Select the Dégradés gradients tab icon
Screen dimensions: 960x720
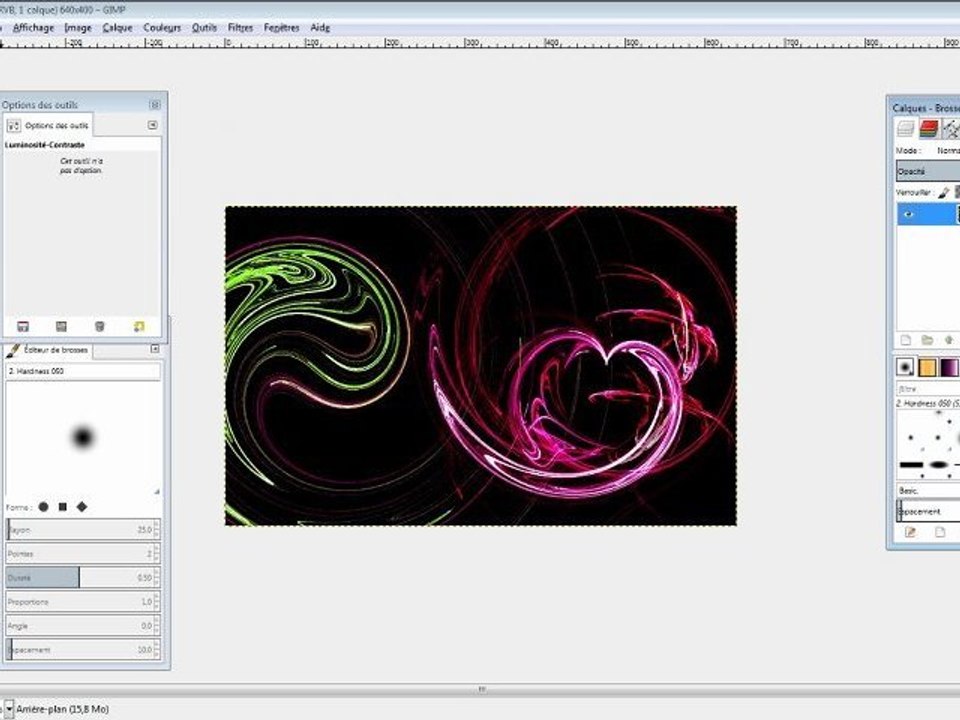point(949,367)
